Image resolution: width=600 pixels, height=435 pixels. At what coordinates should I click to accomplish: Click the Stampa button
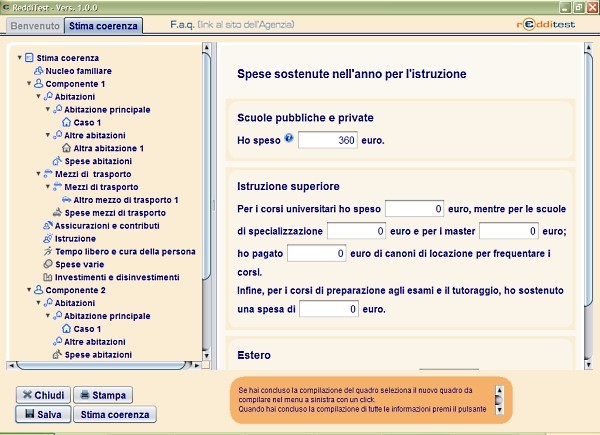pyautogui.click(x=103, y=395)
